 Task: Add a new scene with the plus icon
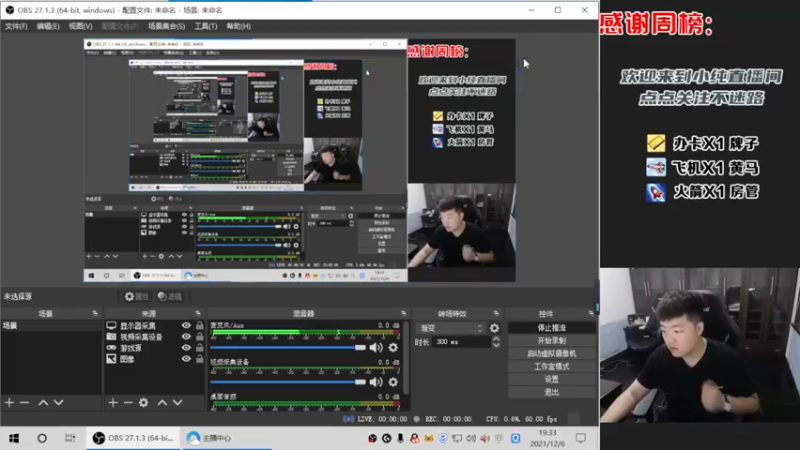pyautogui.click(x=9, y=403)
